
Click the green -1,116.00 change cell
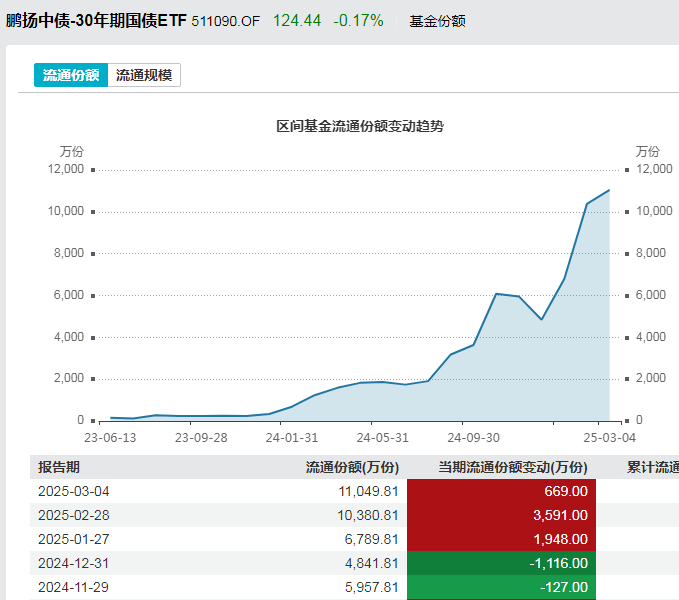point(502,562)
